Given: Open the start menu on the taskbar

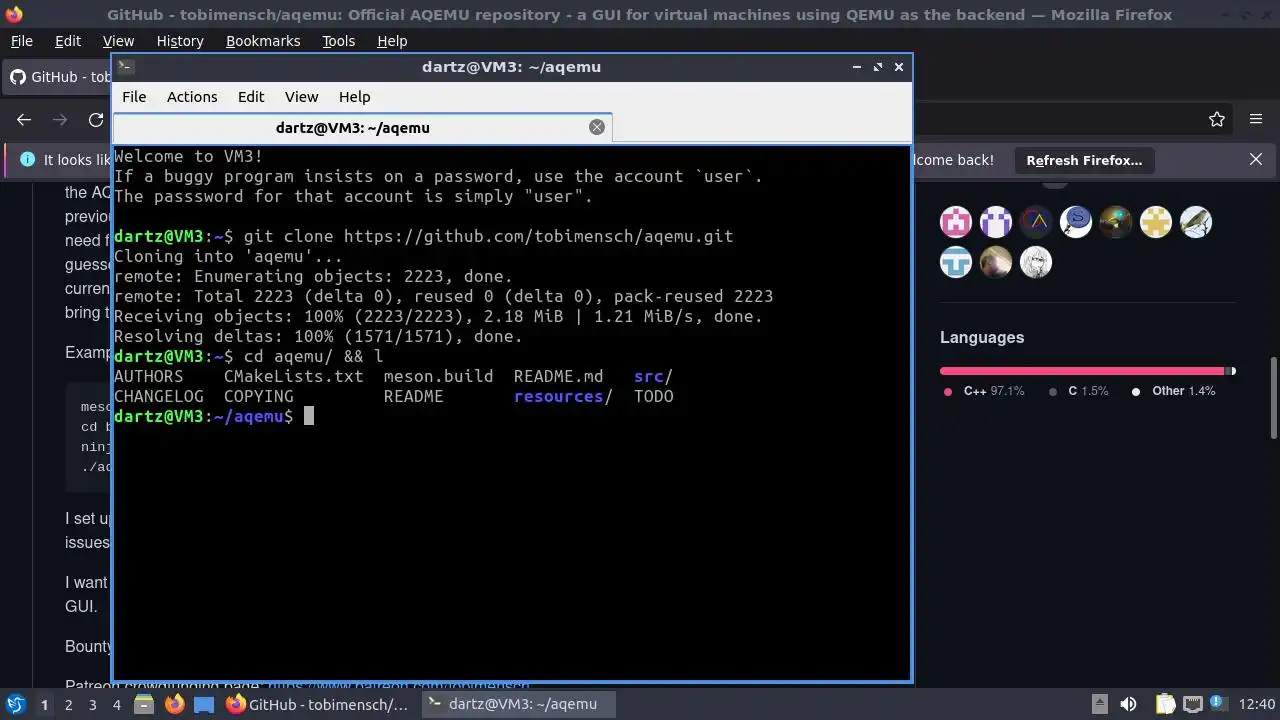Looking at the screenshot, I should (15, 704).
